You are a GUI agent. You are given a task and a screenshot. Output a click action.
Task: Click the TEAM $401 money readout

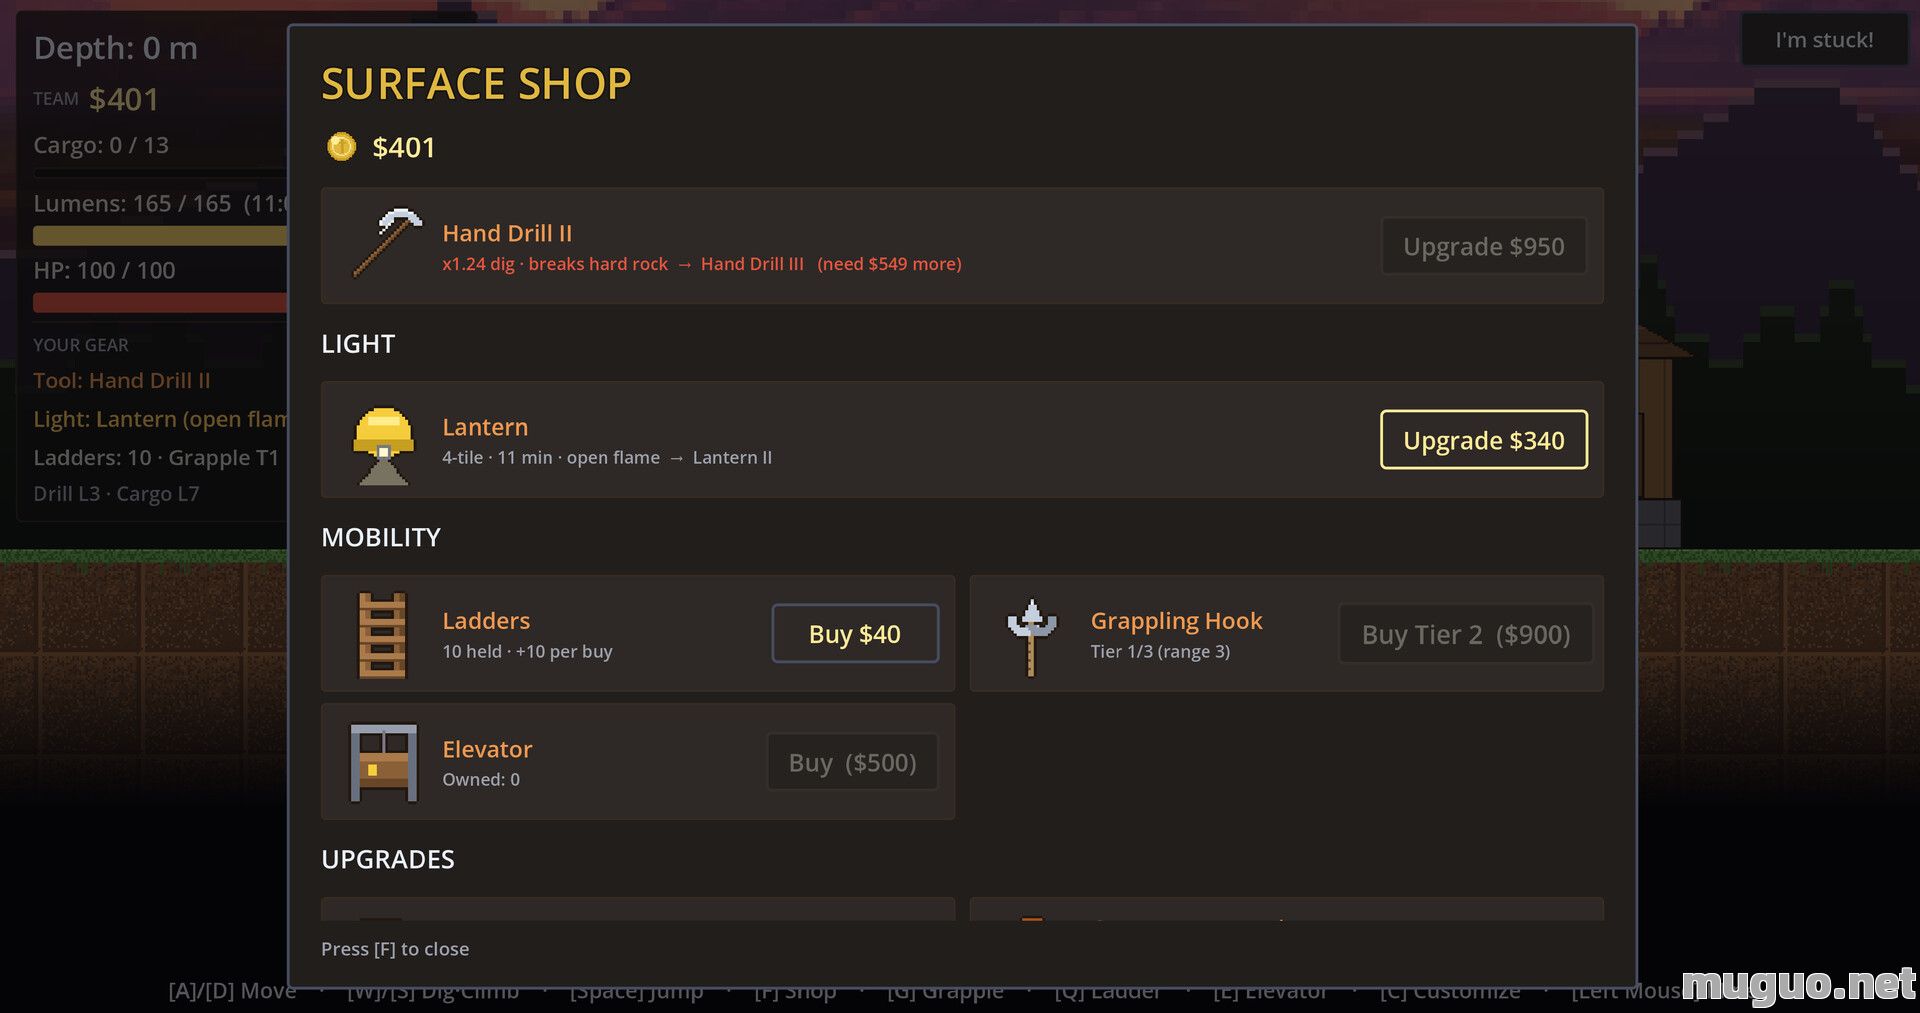(96, 99)
